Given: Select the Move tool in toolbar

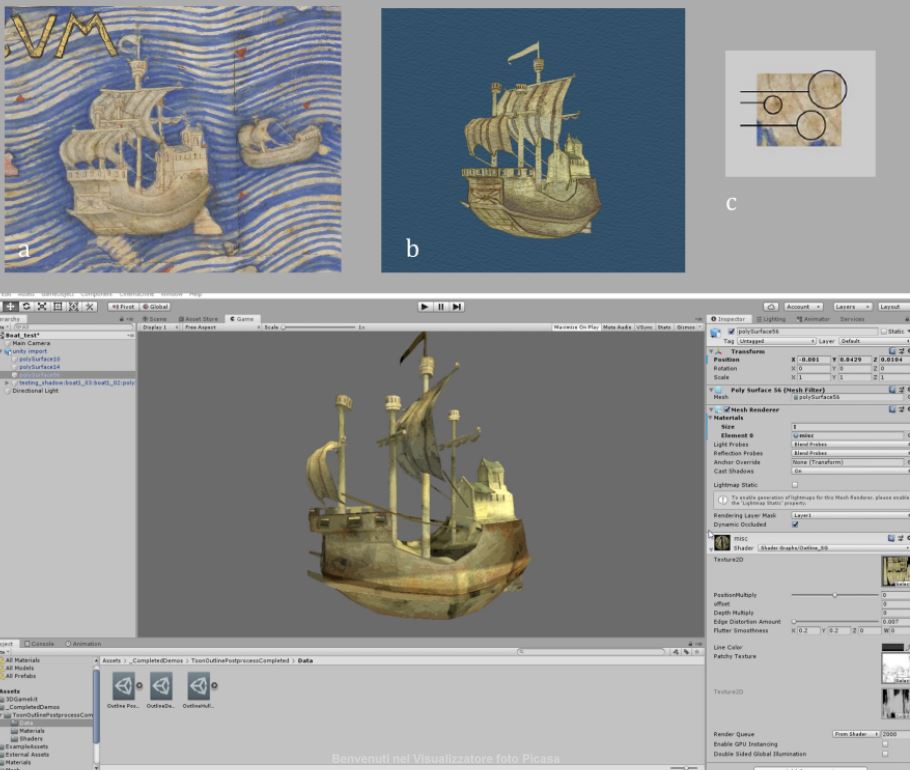Looking at the screenshot, I should 10,306.
